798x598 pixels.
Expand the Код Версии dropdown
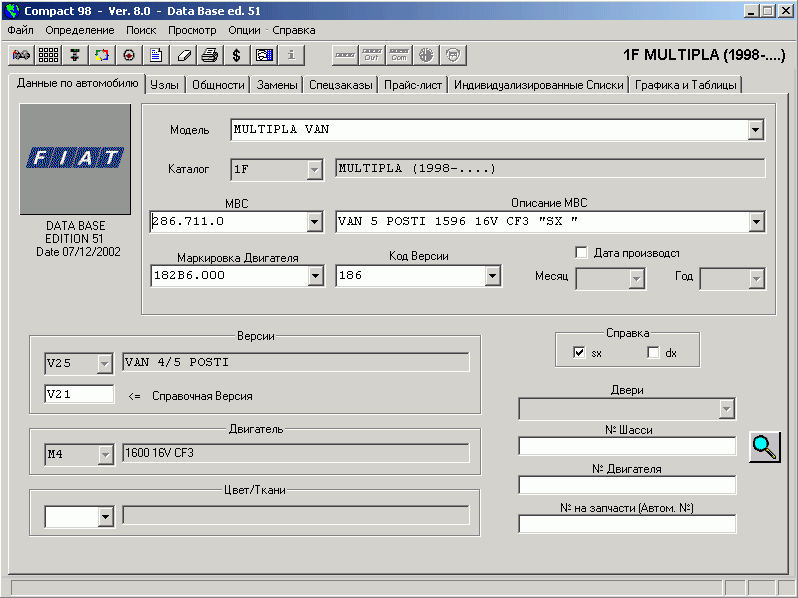(492, 276)
